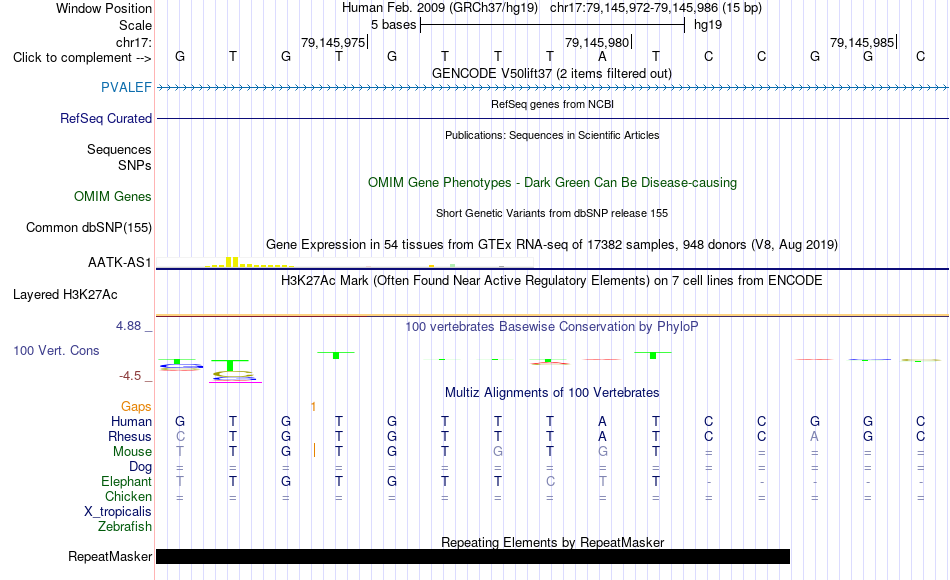Click the 79,145,980 coordinate marker
950x580 pixels.
pyautogui.click(x=597, y=42)
